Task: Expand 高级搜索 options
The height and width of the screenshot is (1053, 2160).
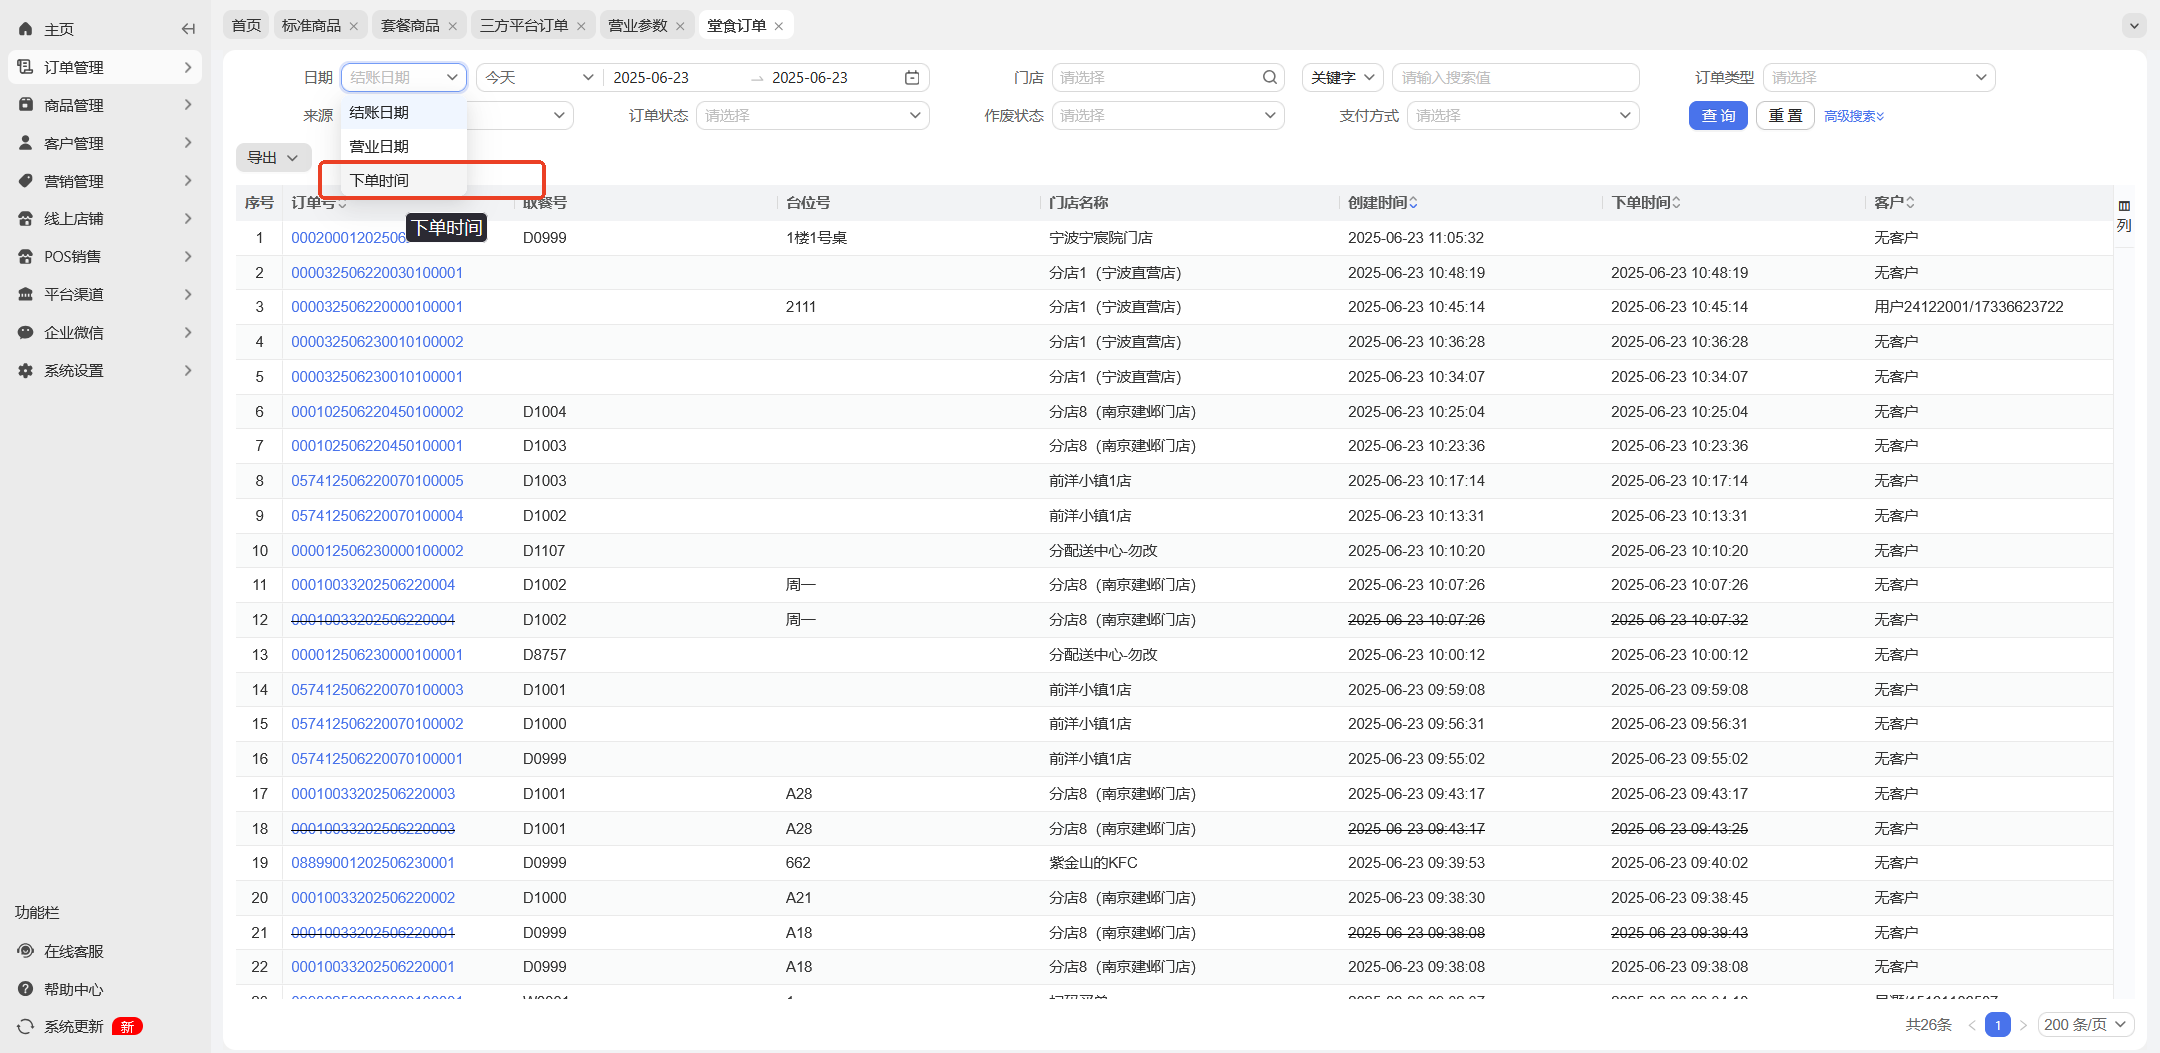Action: [x=1854, y=116]
